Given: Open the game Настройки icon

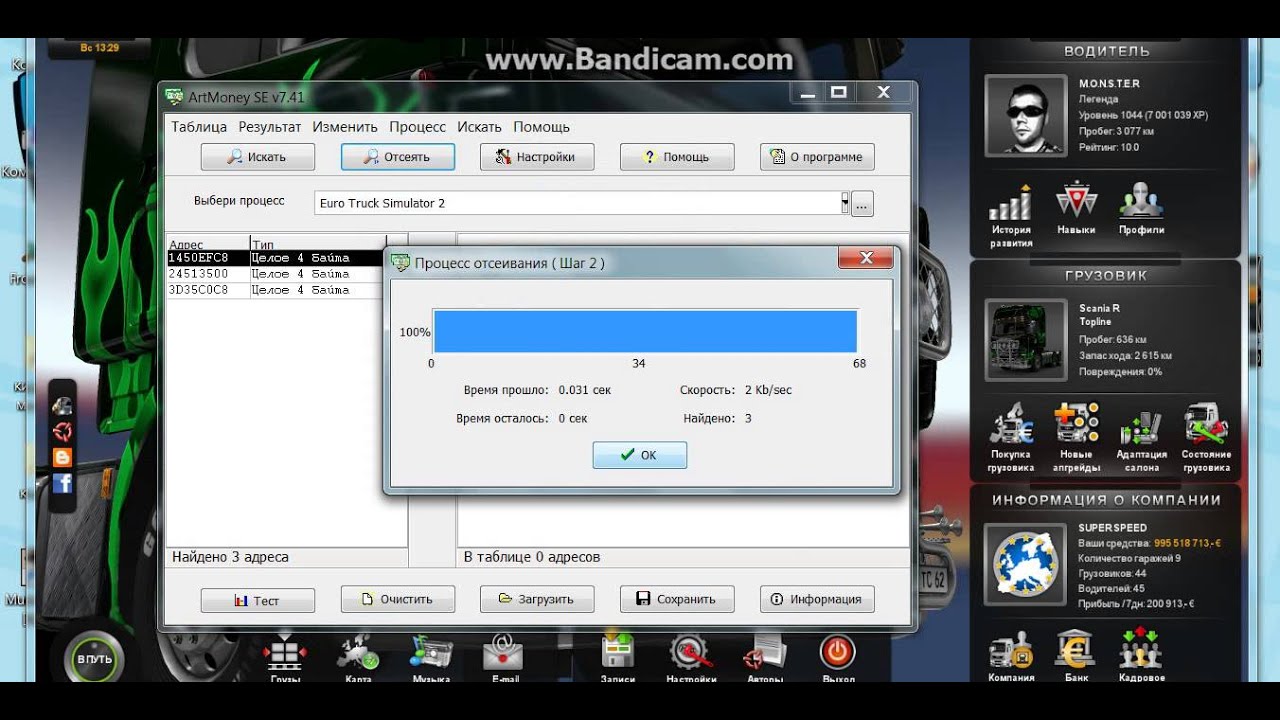Looking at the screenshot, I should click(691, 654).
